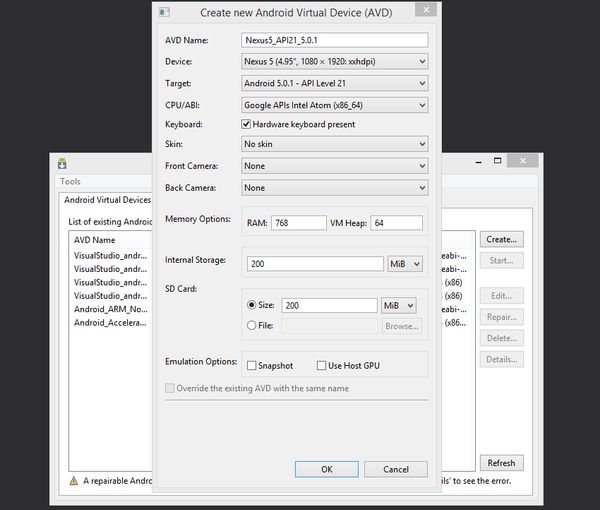Enable the Use Host GPU option
Image resolution: width=600 pixels, height=510 pixels.
point(321,366)
